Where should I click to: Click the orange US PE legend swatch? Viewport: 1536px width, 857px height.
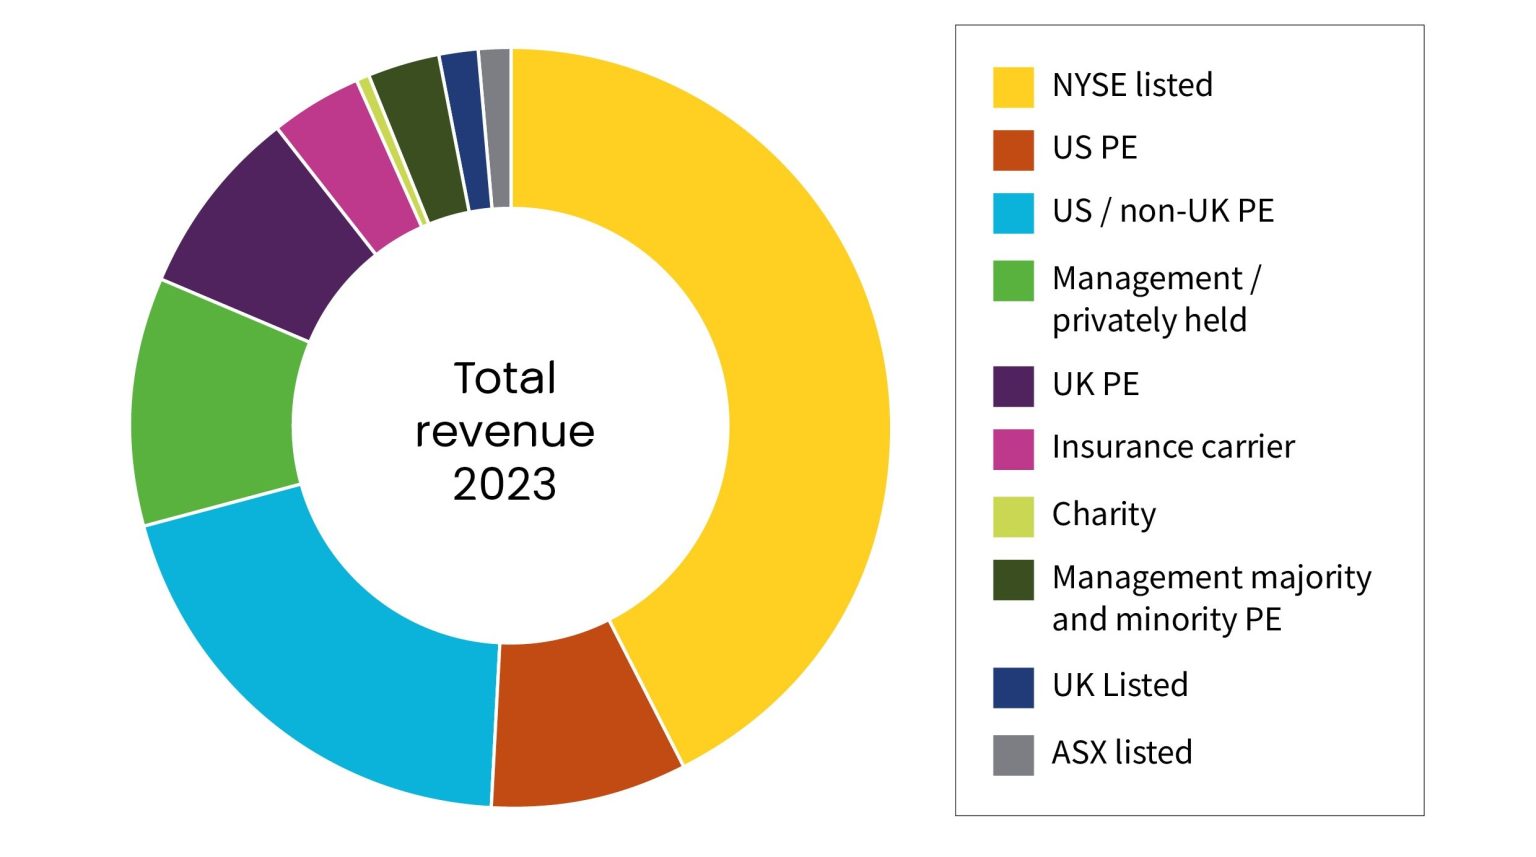pyautogui.click(x=1012, y=150)
